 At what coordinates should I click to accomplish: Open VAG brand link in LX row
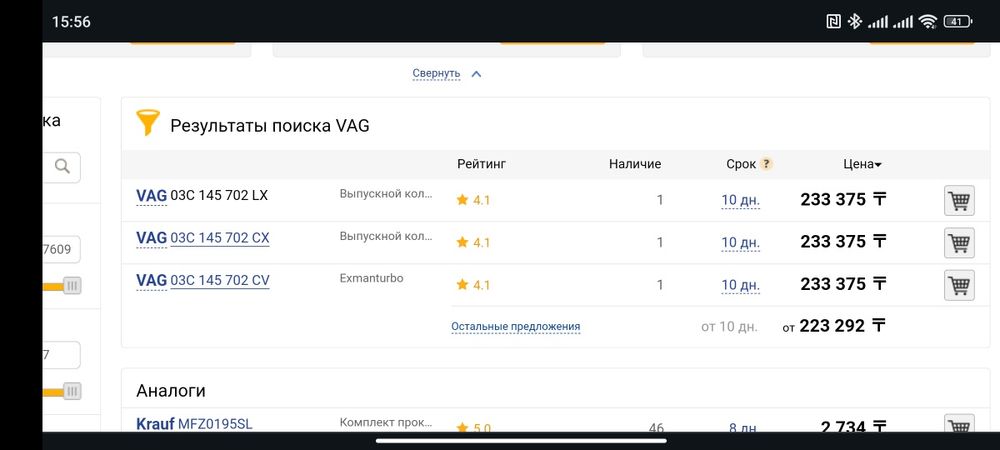pos(151,196)
